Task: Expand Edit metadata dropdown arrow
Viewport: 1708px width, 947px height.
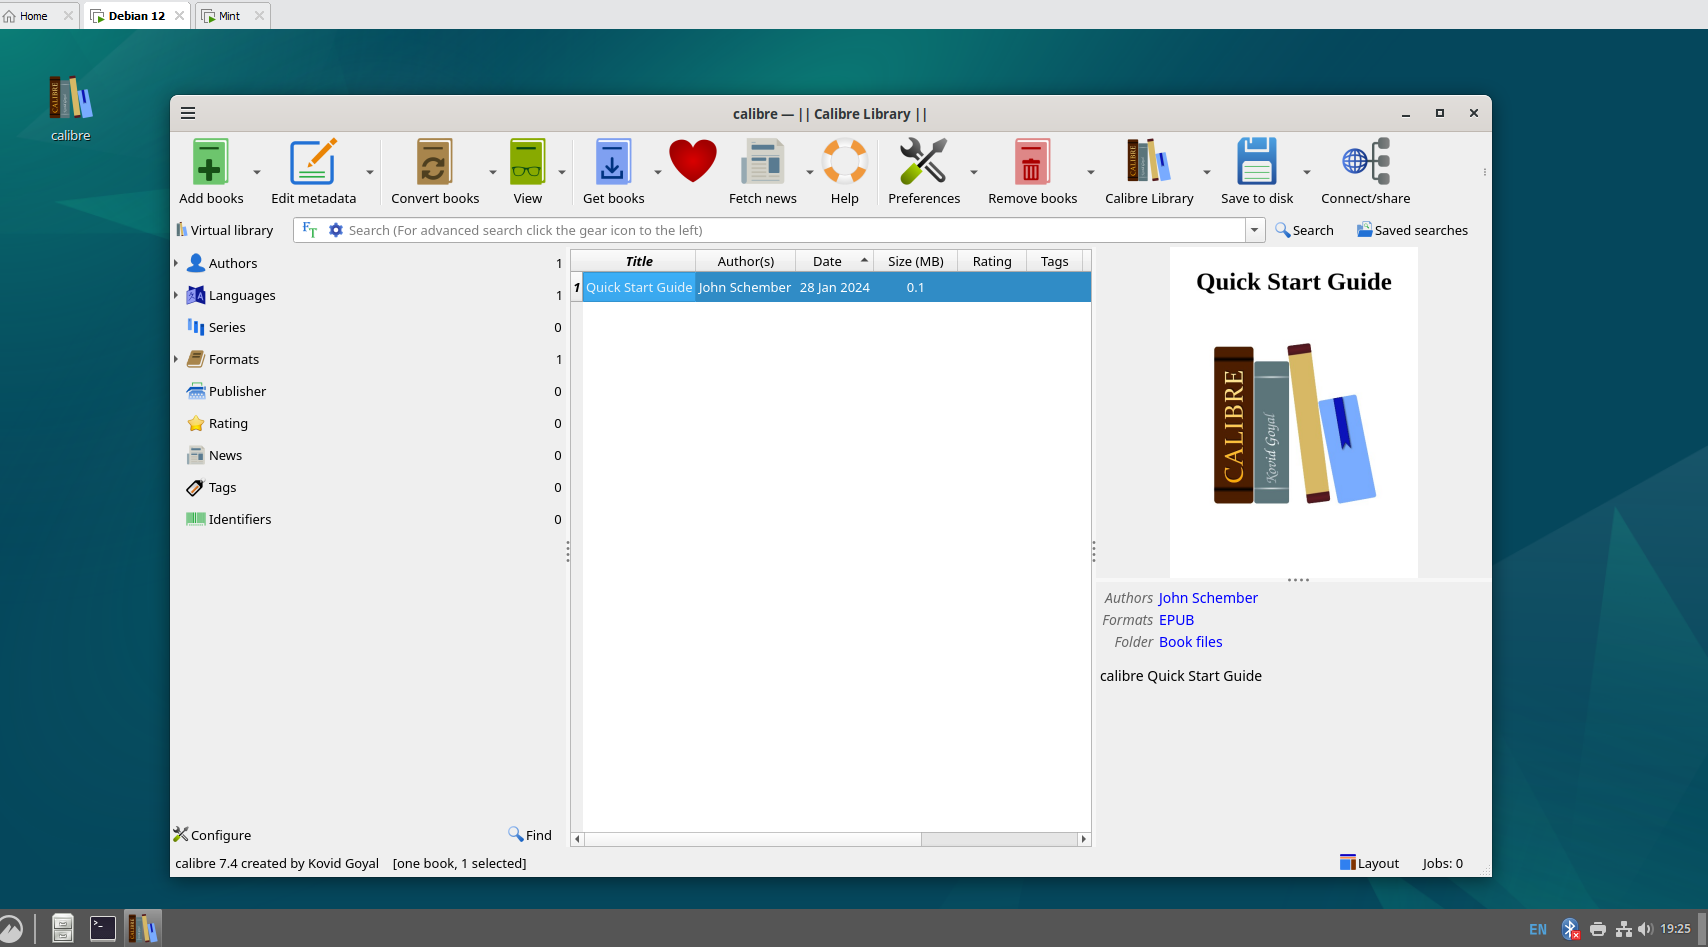Action: coord(370,172)
